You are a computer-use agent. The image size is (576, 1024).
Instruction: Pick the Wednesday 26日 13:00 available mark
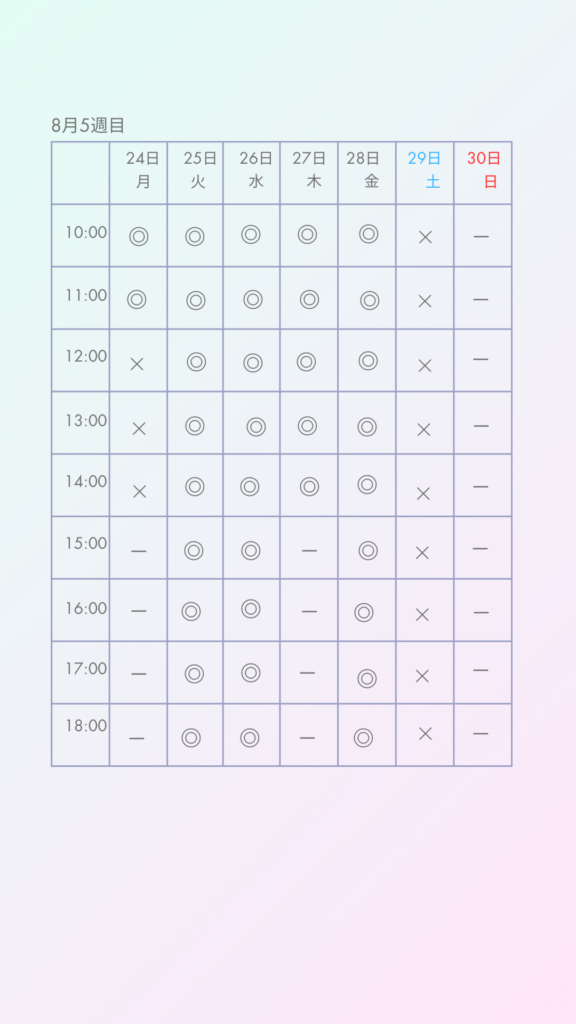click(256, 427)
